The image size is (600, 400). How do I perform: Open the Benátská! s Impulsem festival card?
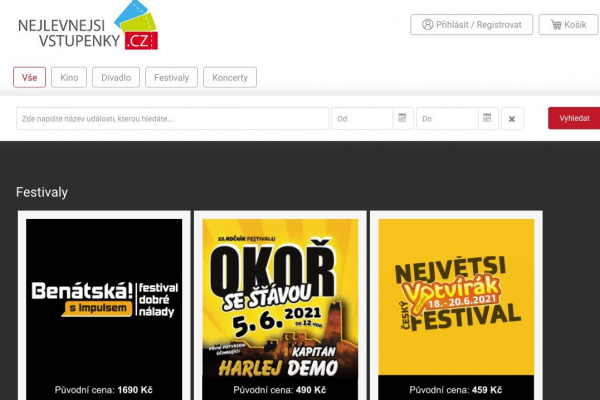tap(104, 305)
